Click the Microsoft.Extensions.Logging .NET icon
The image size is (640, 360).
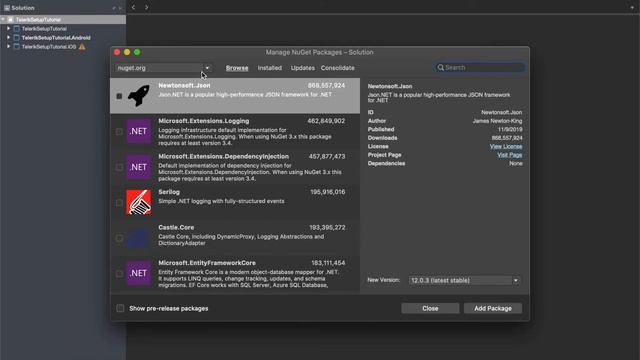[138, 131]
